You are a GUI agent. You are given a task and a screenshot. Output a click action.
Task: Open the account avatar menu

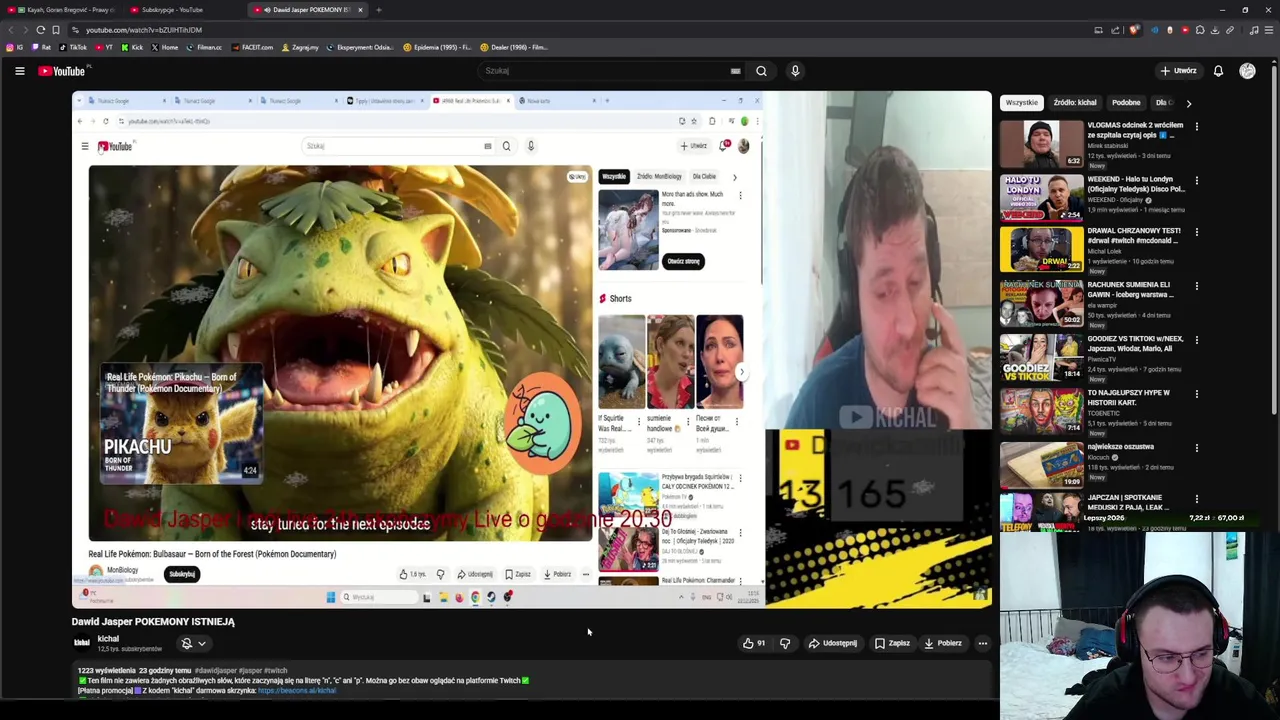[1247, 71]
